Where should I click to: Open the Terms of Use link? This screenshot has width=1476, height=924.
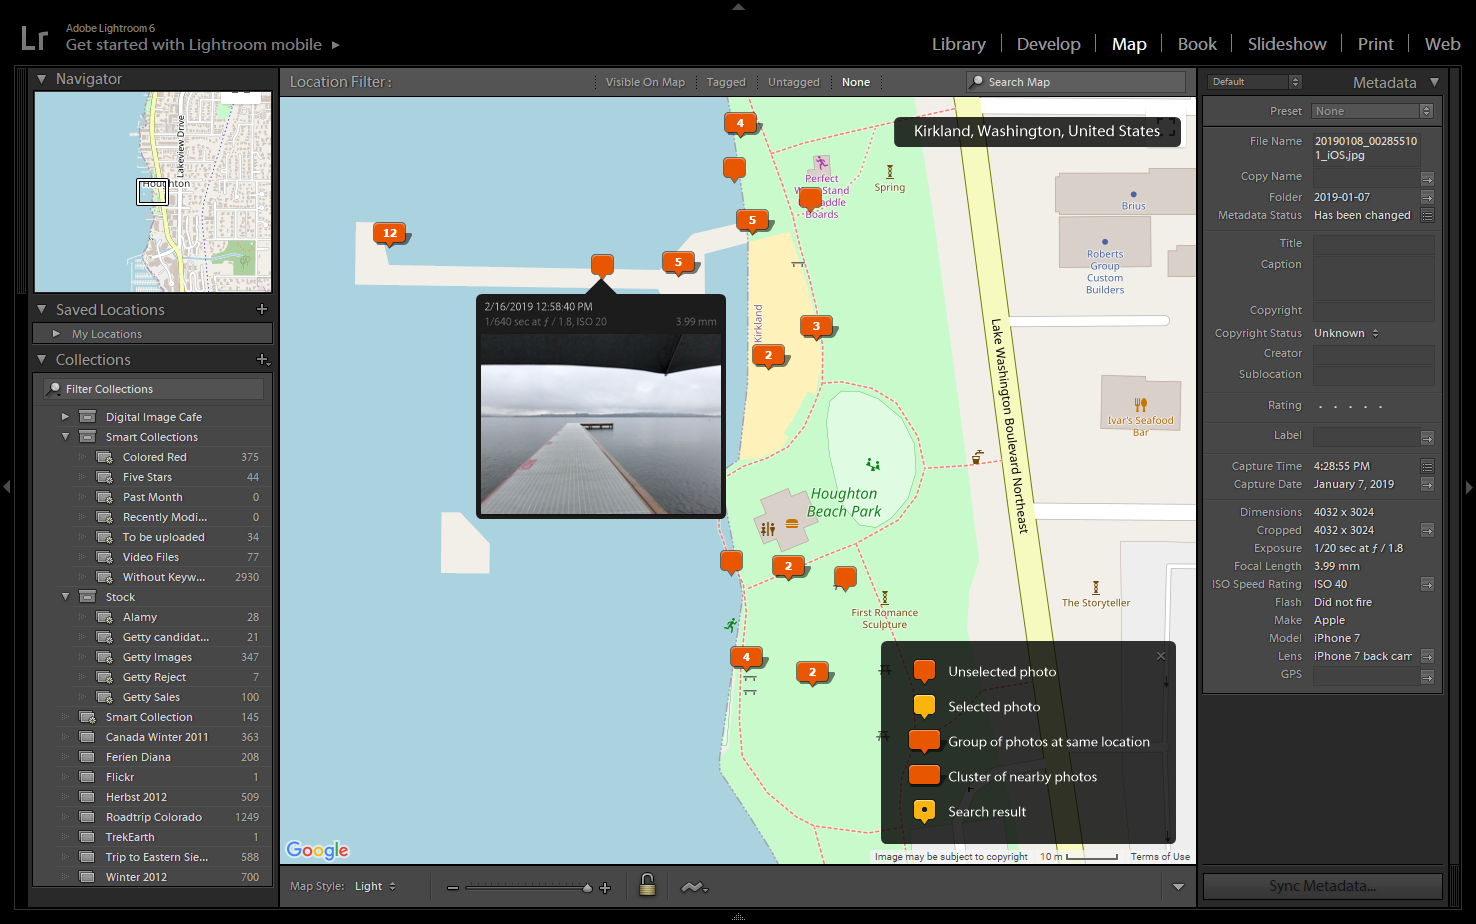point(1160,857)
